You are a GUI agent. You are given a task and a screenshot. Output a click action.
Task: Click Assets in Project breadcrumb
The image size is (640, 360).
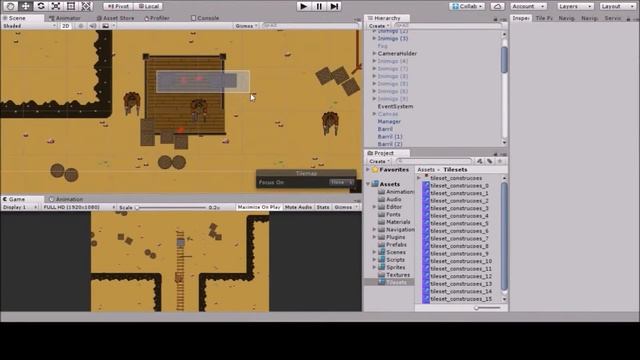(426, 169)
